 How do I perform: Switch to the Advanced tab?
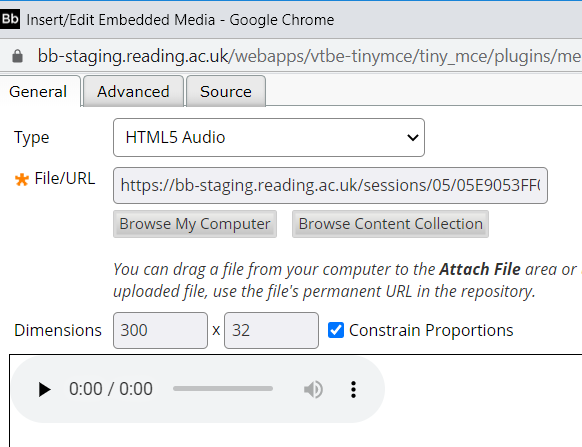tap(133, 91)
